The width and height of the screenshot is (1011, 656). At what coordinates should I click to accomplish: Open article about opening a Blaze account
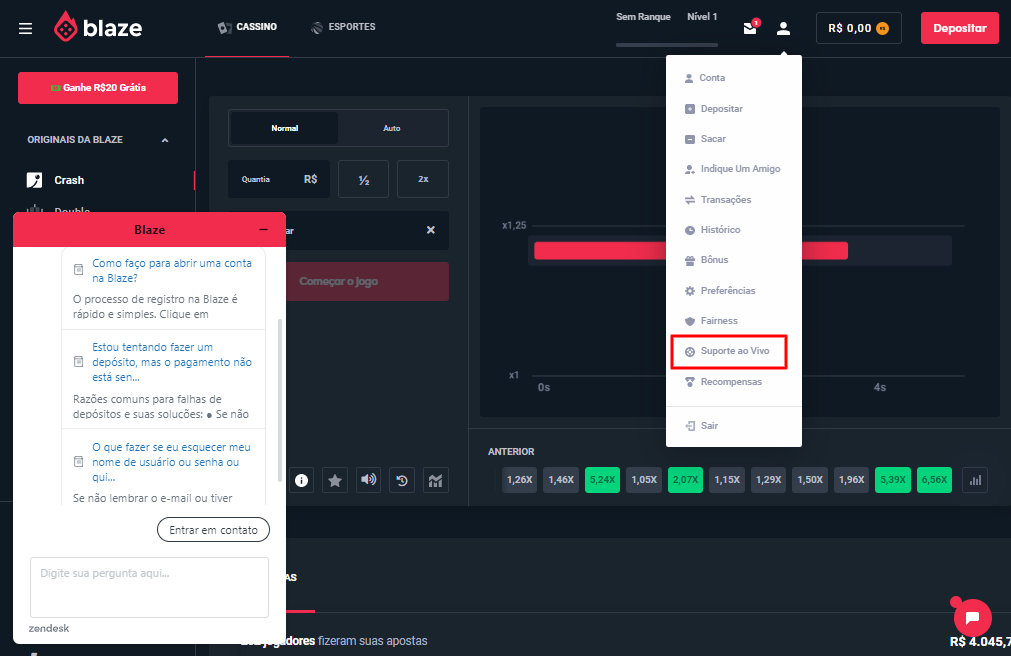pyautogui.click(x=172, y=271)
